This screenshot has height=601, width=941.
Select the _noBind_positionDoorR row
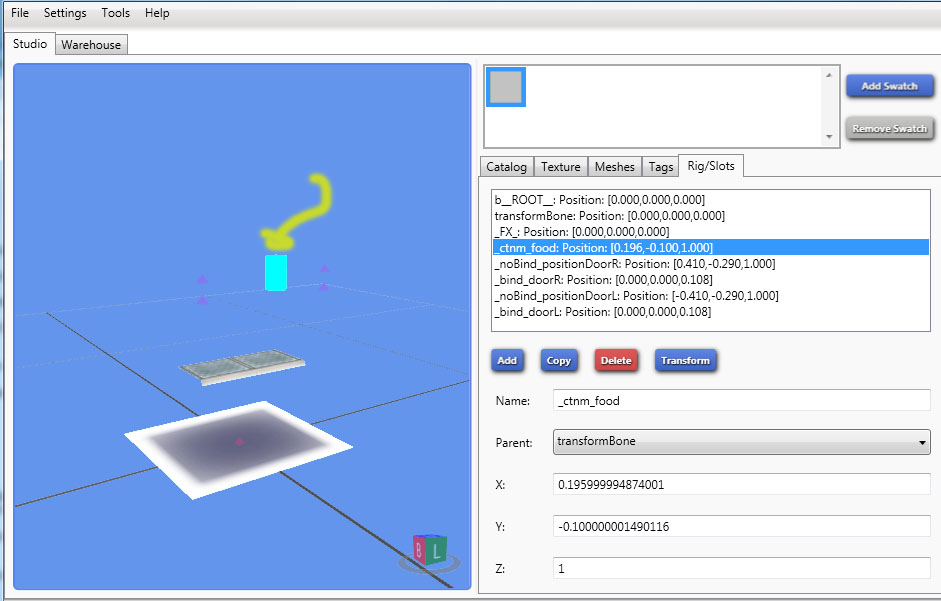click(711, 264)
